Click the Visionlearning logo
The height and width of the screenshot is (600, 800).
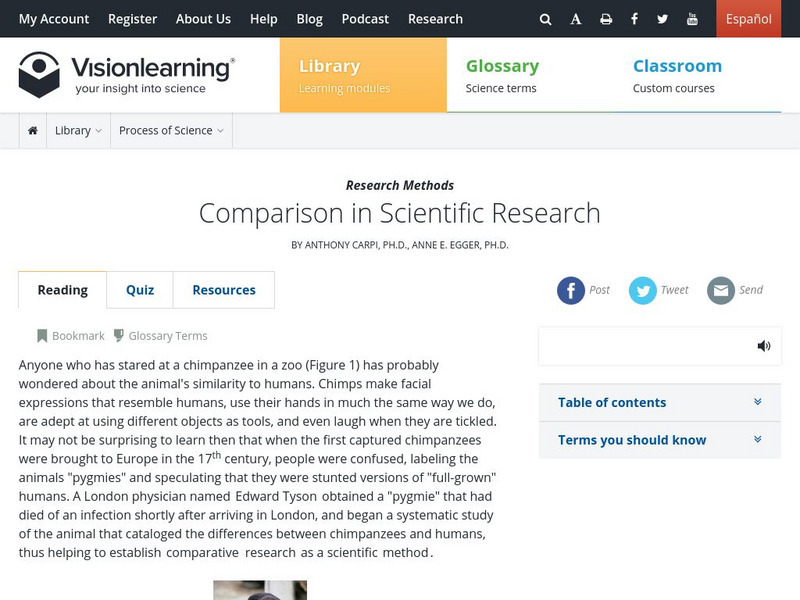[x=127, y=75]
